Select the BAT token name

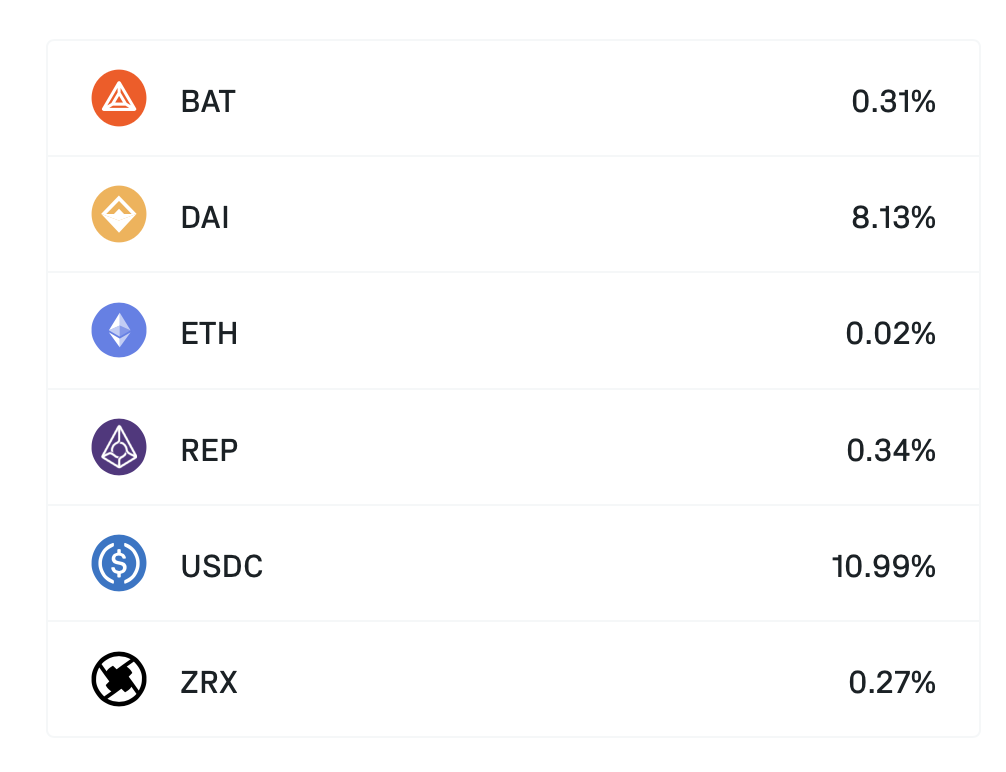[x=209, y=101]
